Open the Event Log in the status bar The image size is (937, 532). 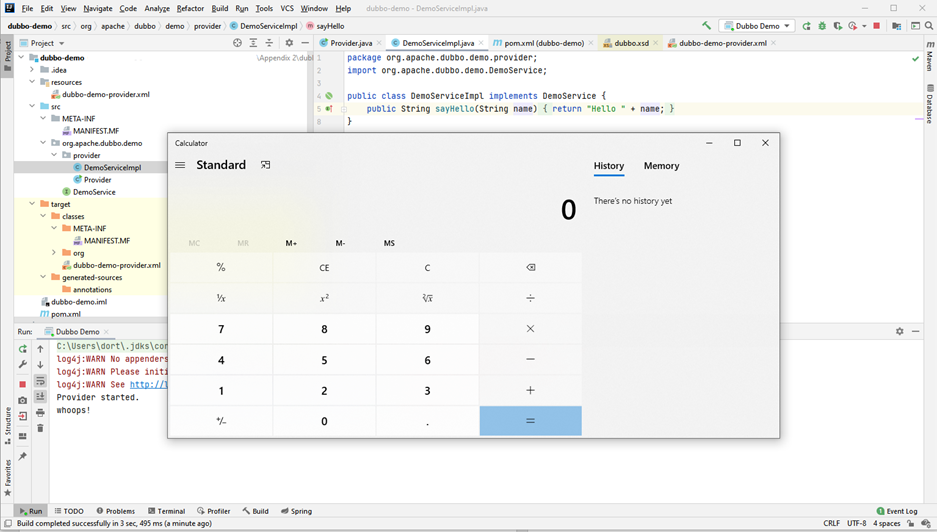point(896,511)
